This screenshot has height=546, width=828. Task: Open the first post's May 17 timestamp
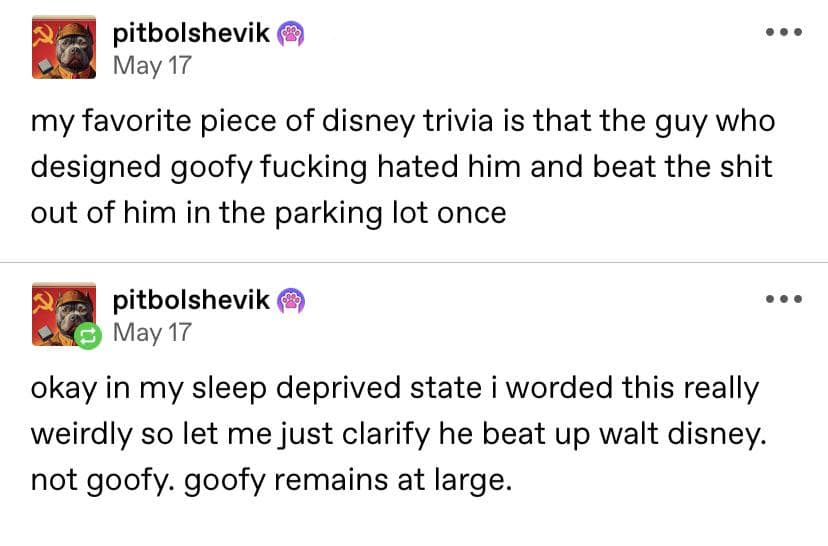click(151, 66)
